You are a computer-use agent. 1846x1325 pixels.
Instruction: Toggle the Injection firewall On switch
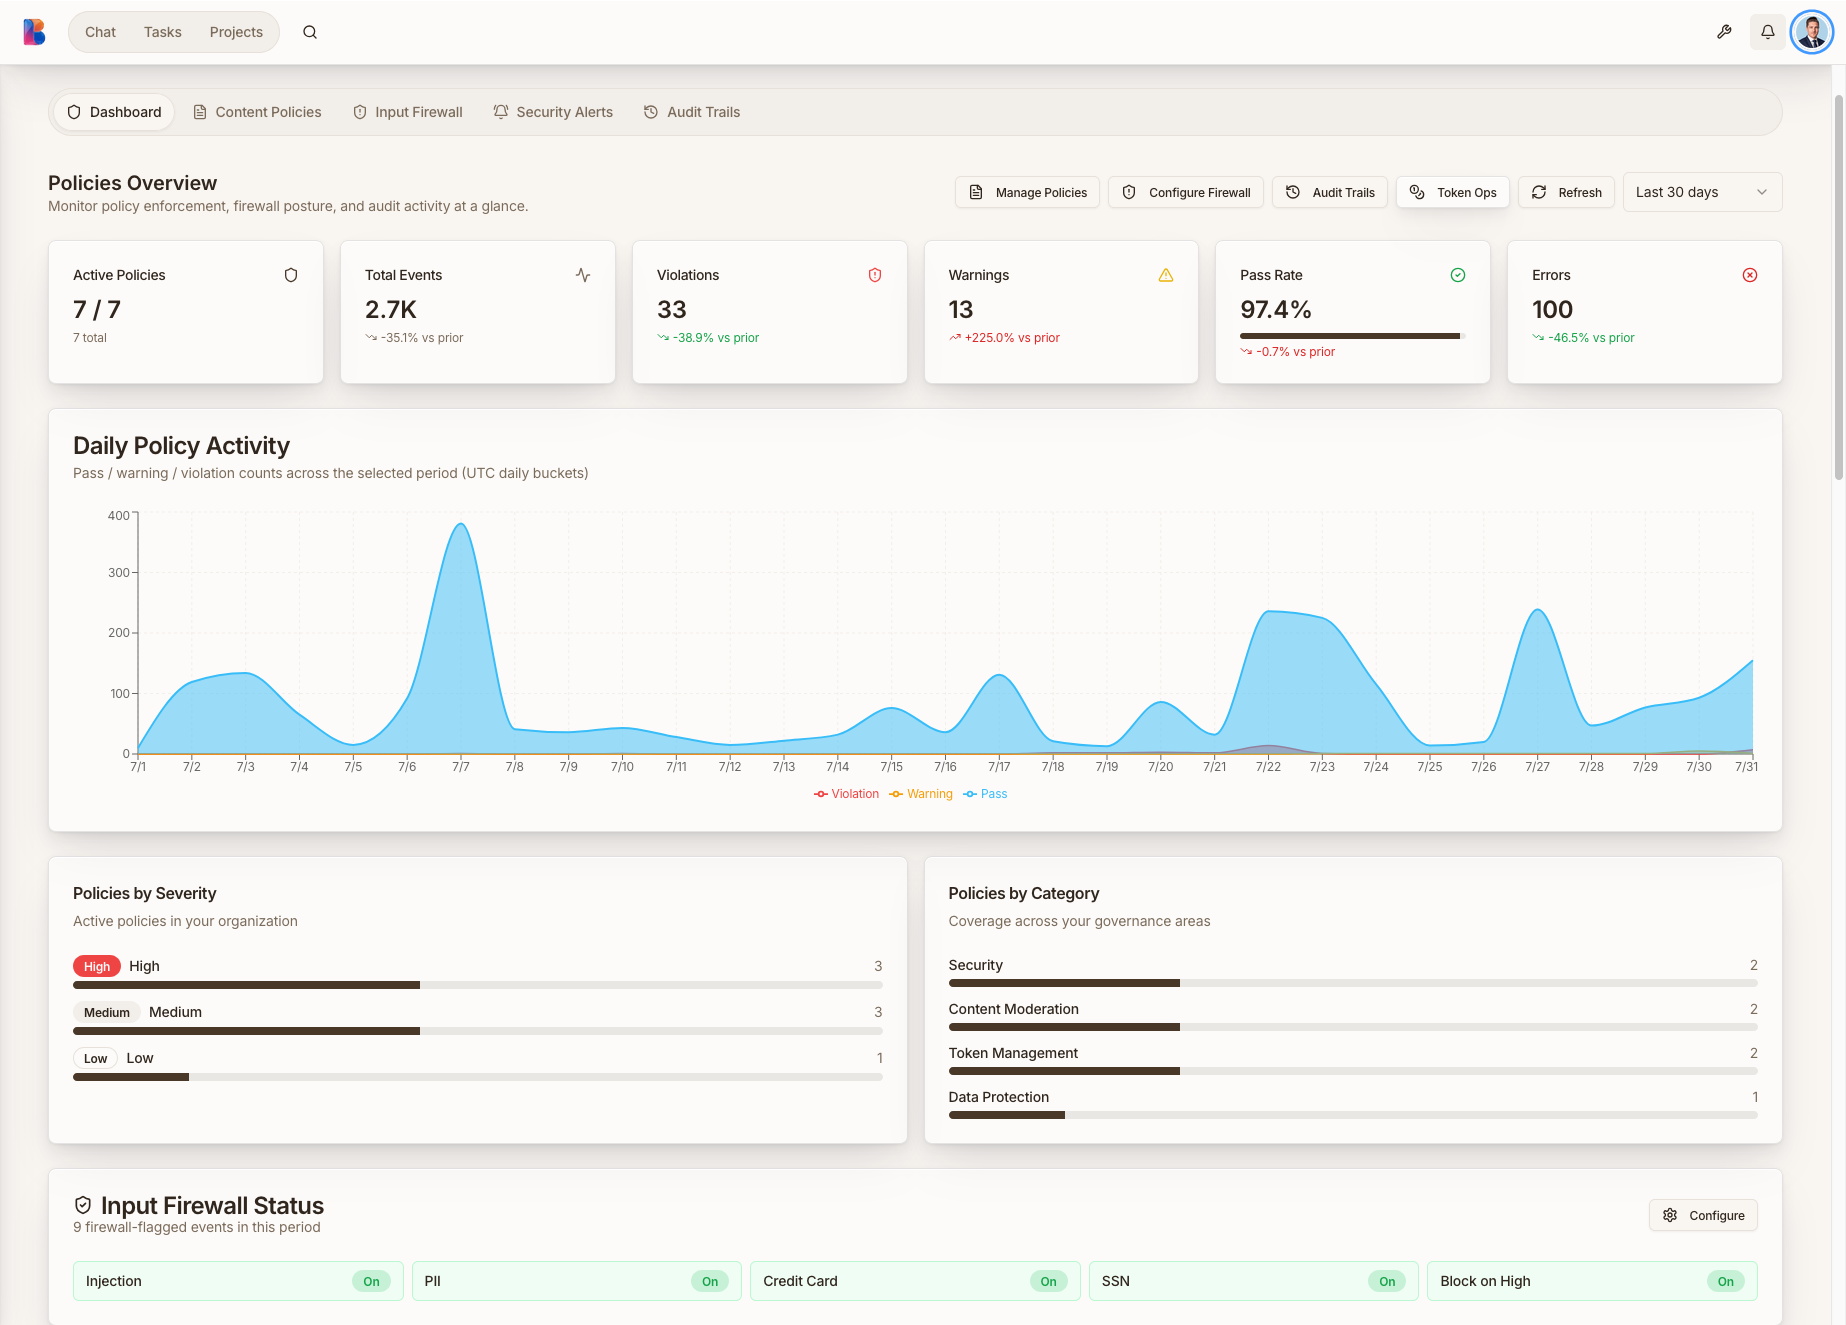pos(371,1281)
